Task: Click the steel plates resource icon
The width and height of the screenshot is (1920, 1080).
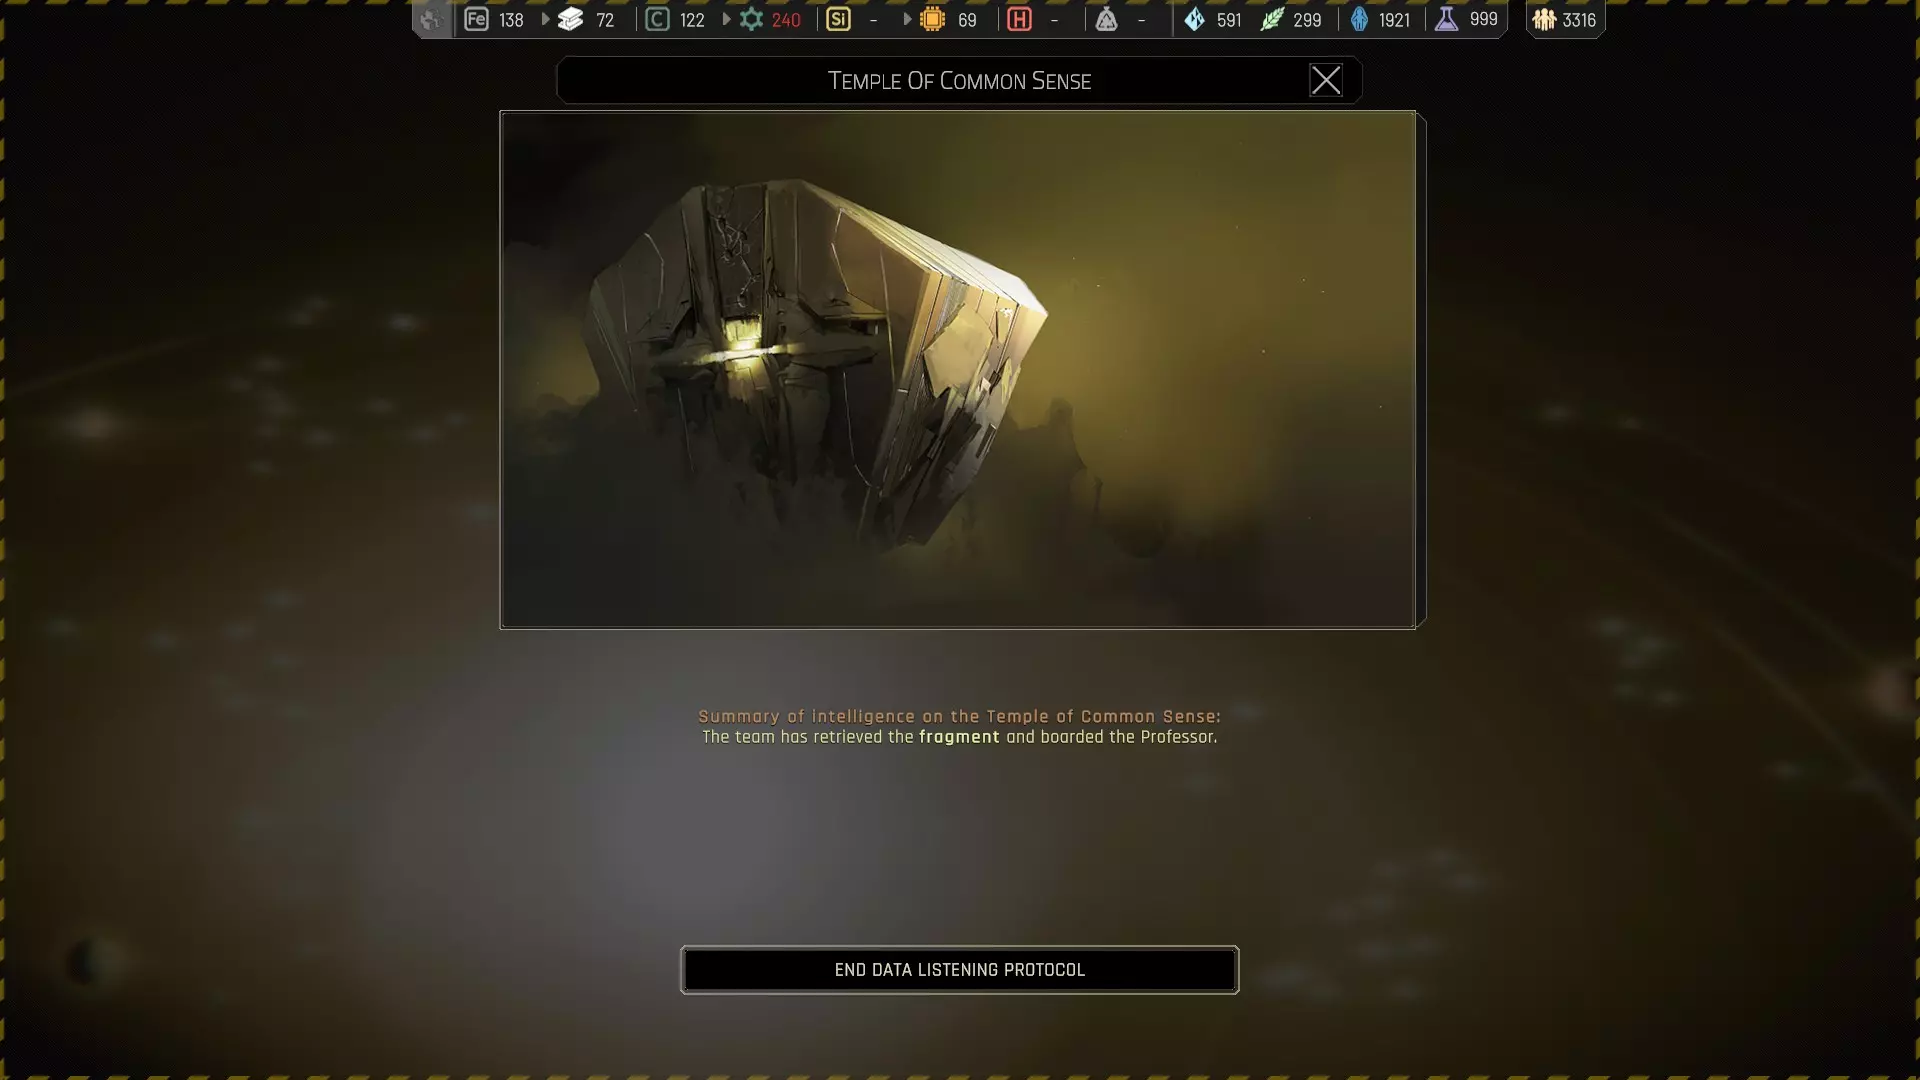Action: tap(570, 19)
